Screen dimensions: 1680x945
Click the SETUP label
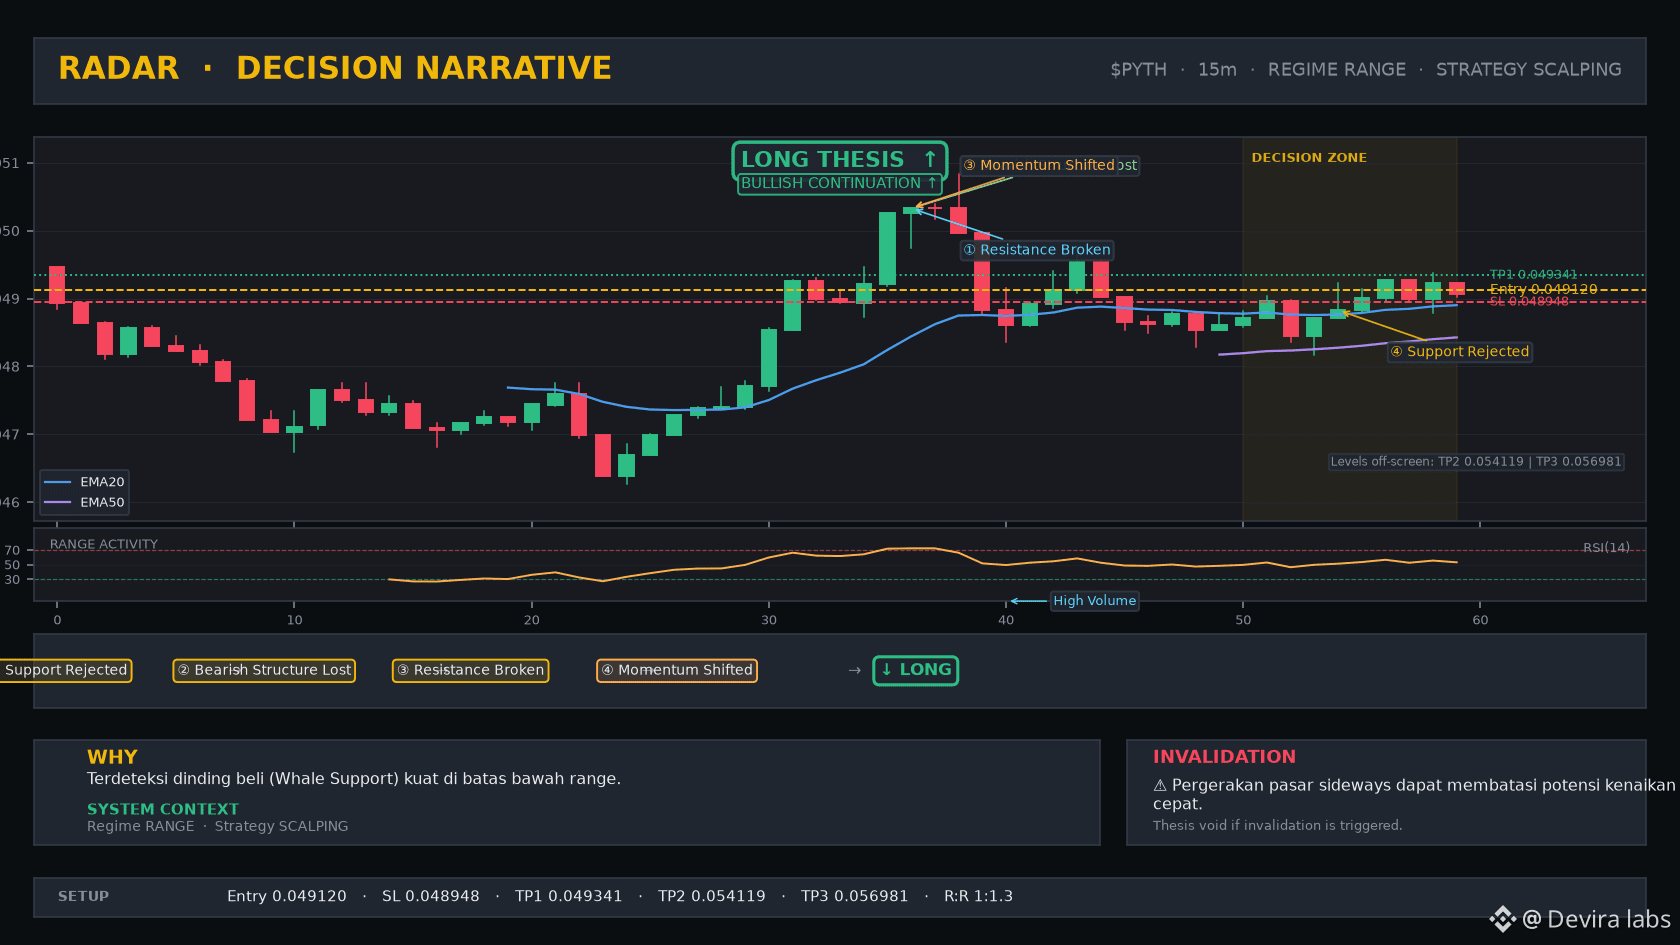pyautogui.click(x=83, y=896)
